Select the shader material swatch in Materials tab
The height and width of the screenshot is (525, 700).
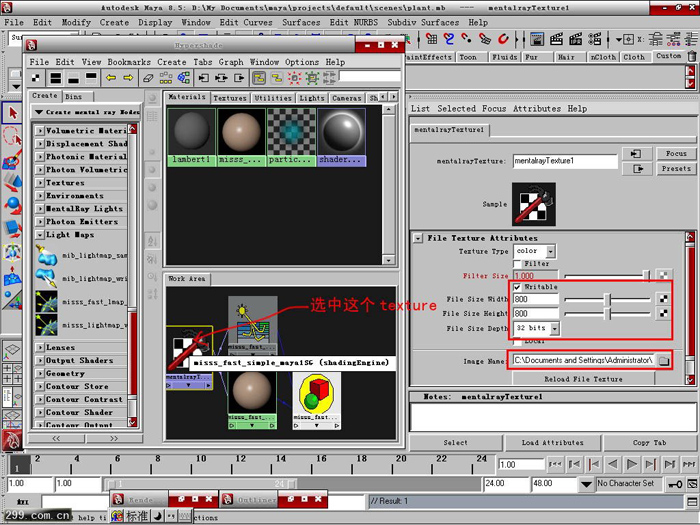pyautogui.click(x=341, y=138)
